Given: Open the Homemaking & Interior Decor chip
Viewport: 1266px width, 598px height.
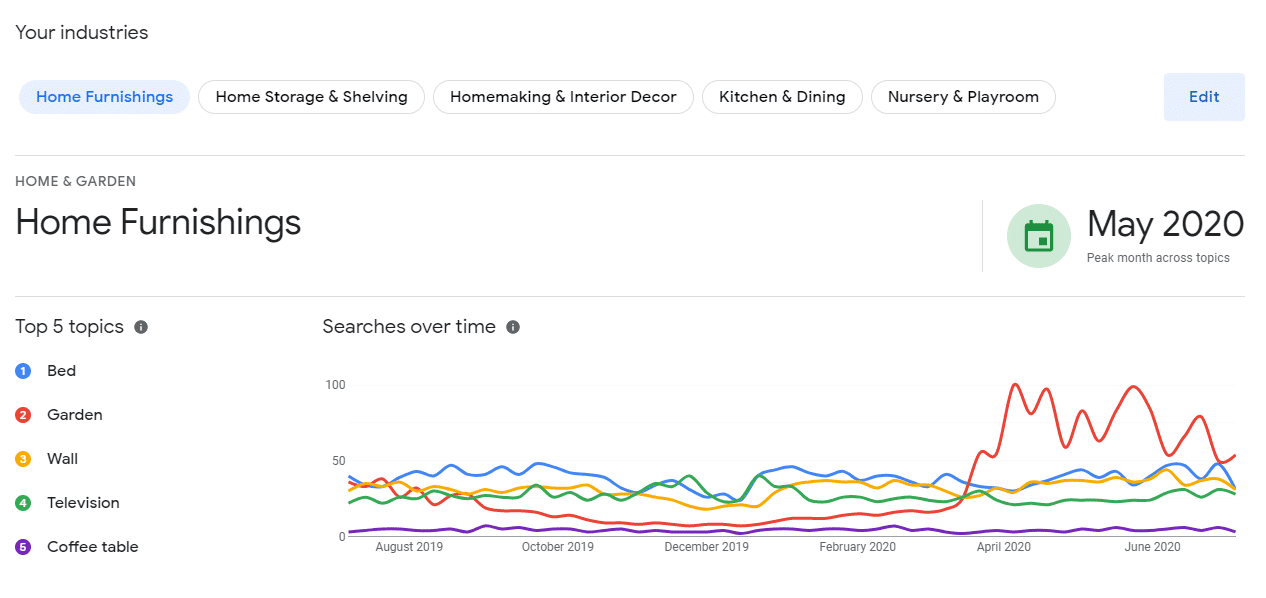Looking at the screenshot, I should (563, 97).
